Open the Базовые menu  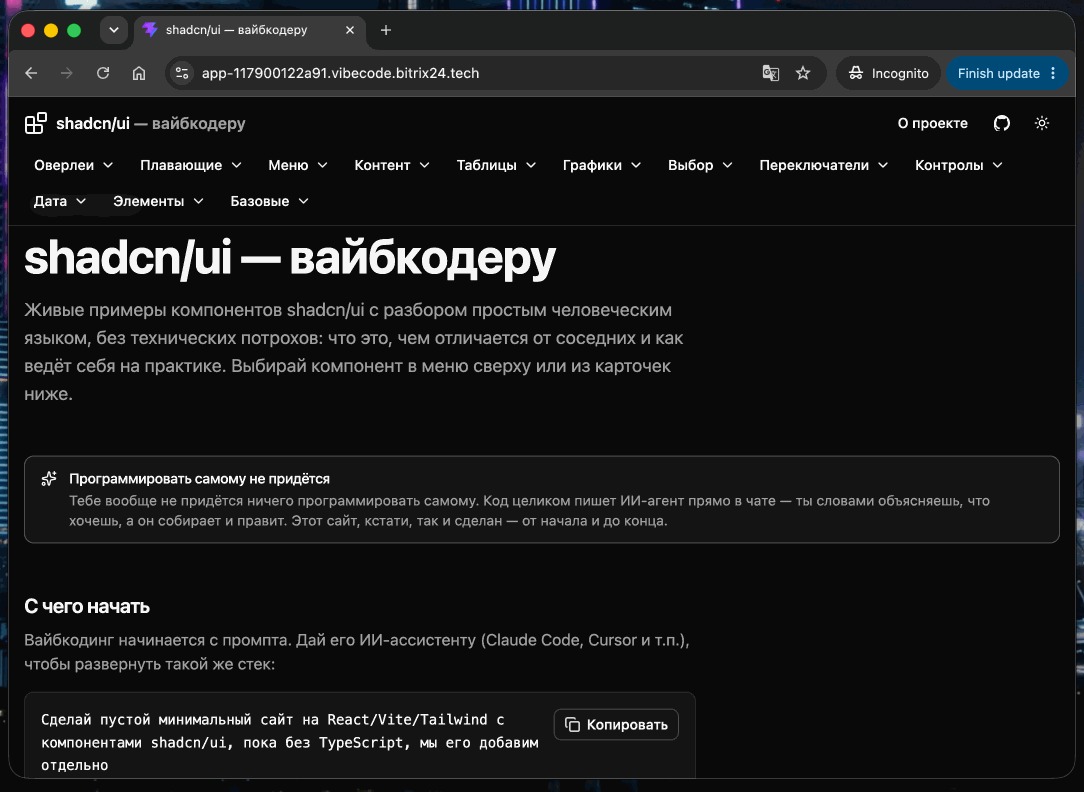click(269, 201)
